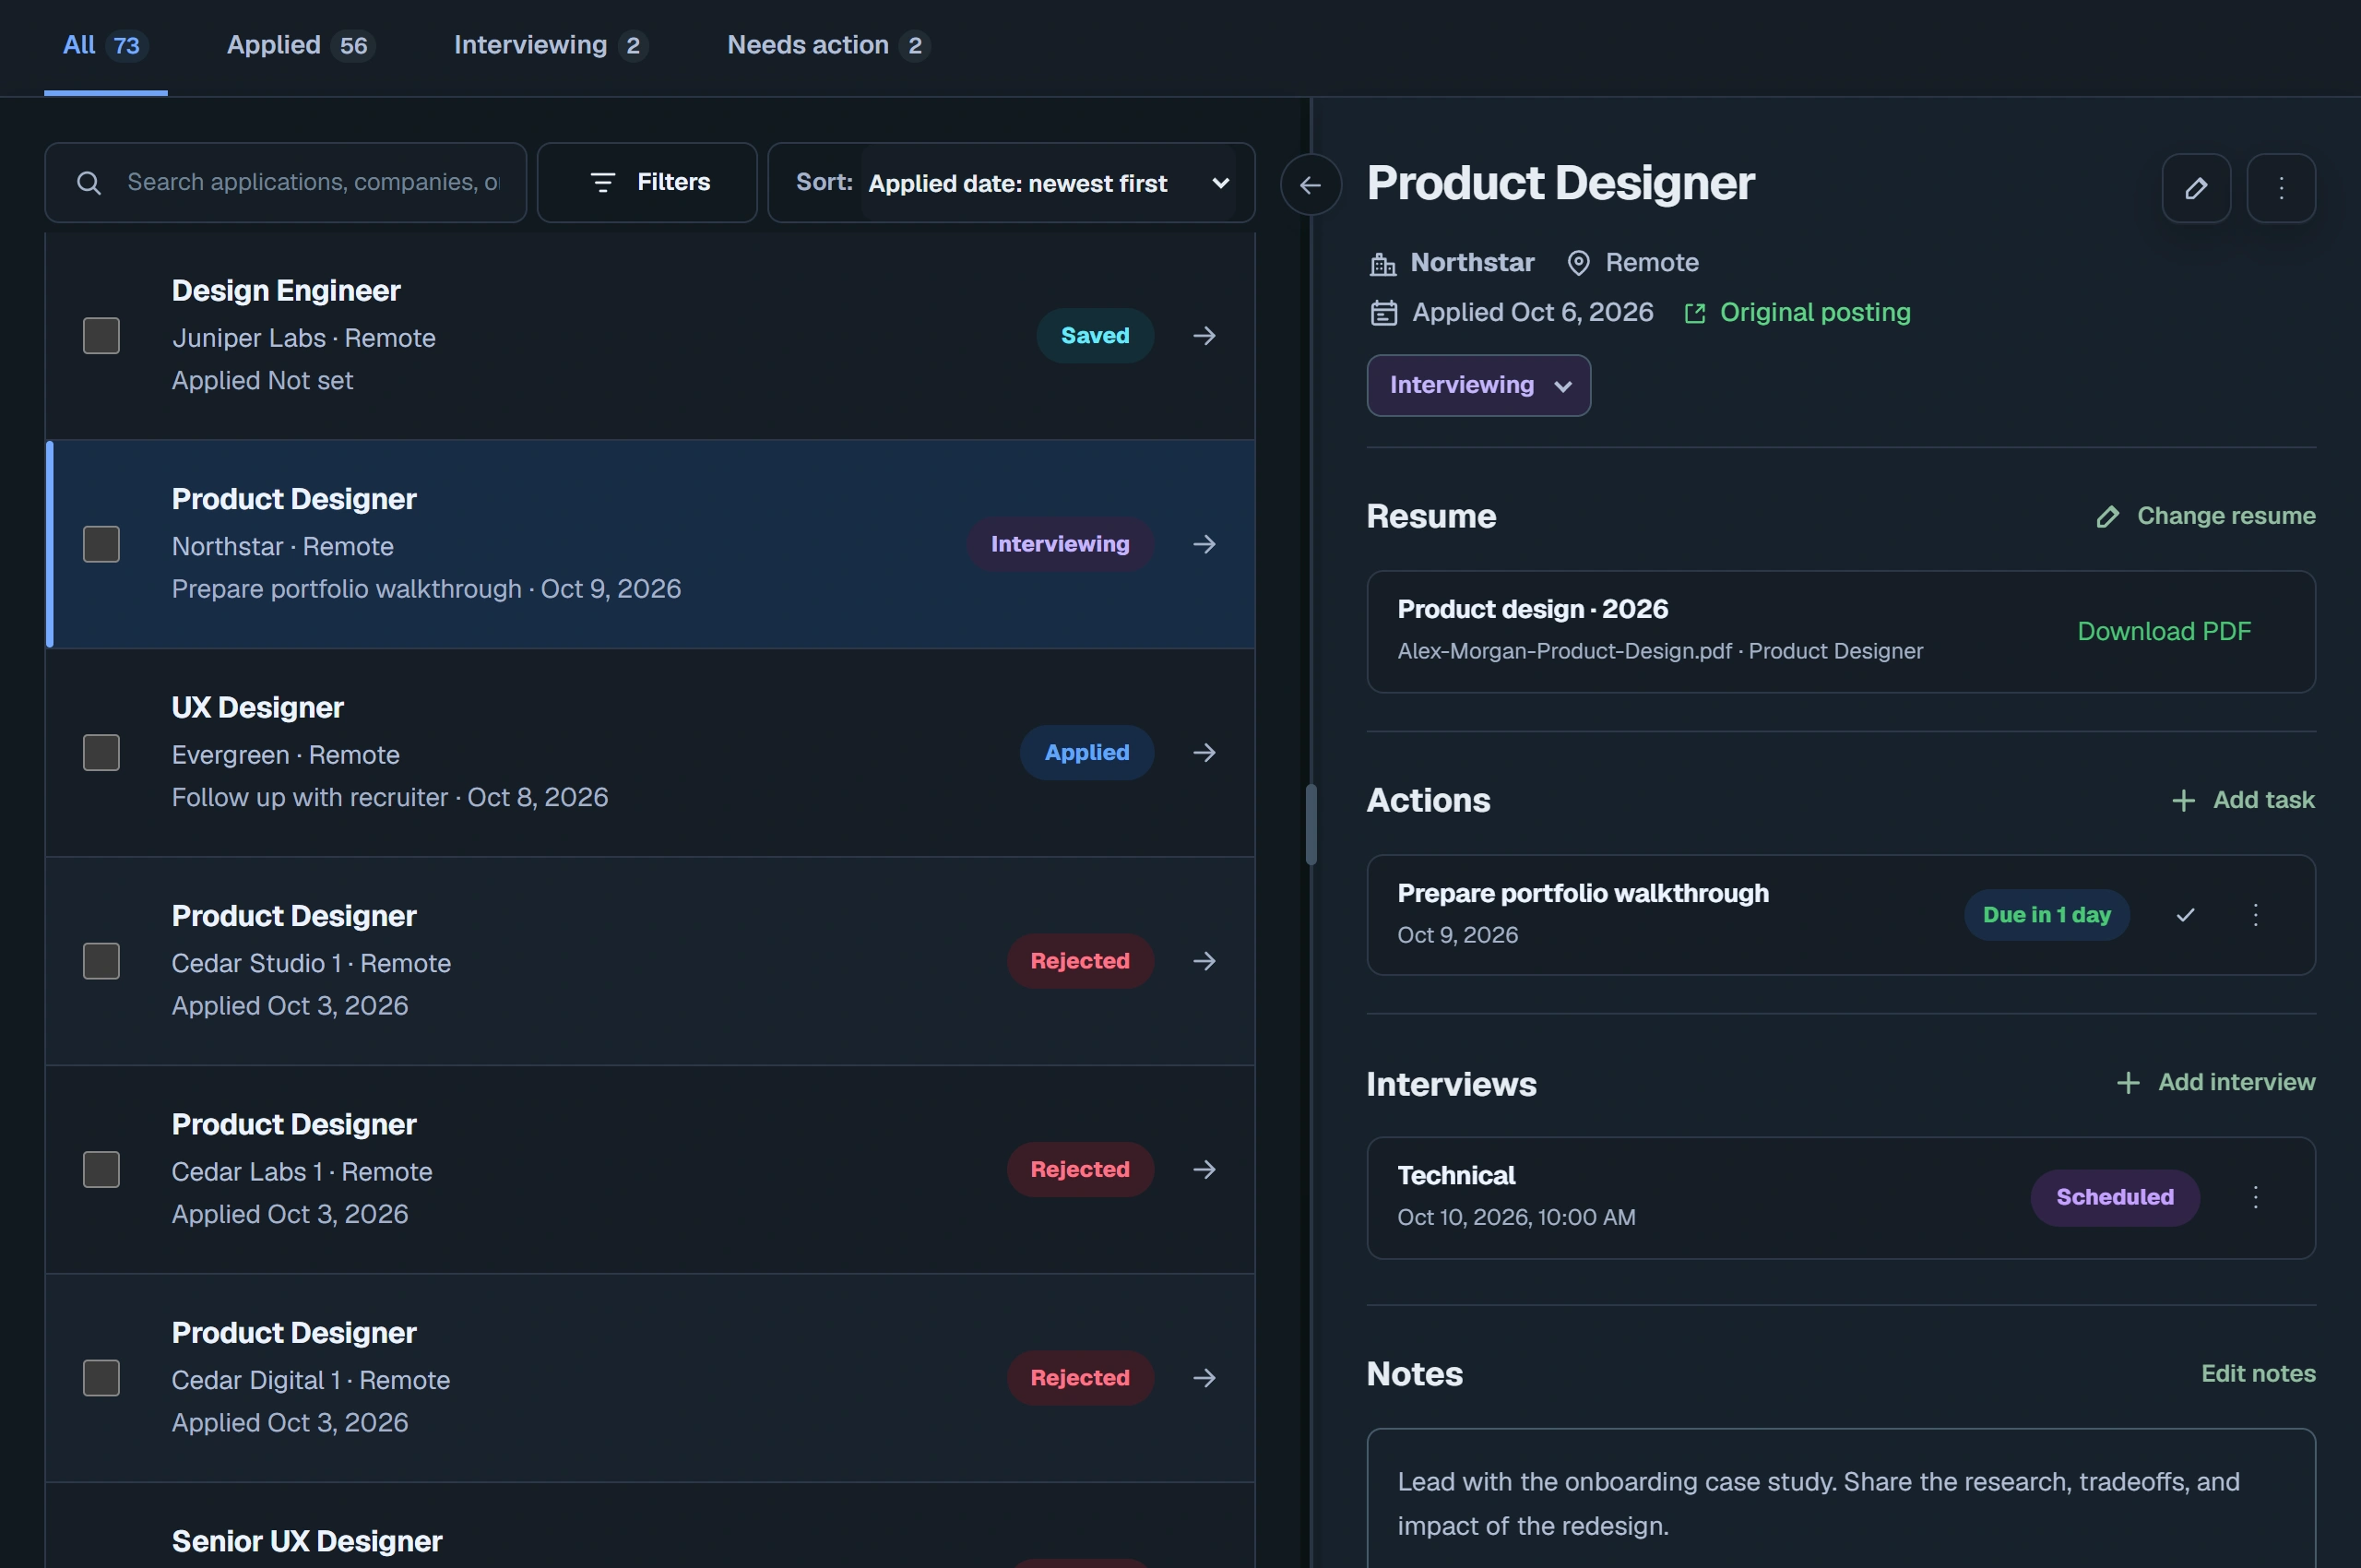This screenshot has width=2361, height=1568.
Task: Open the Interviewing status dropdown
Action: (1478, 385)
